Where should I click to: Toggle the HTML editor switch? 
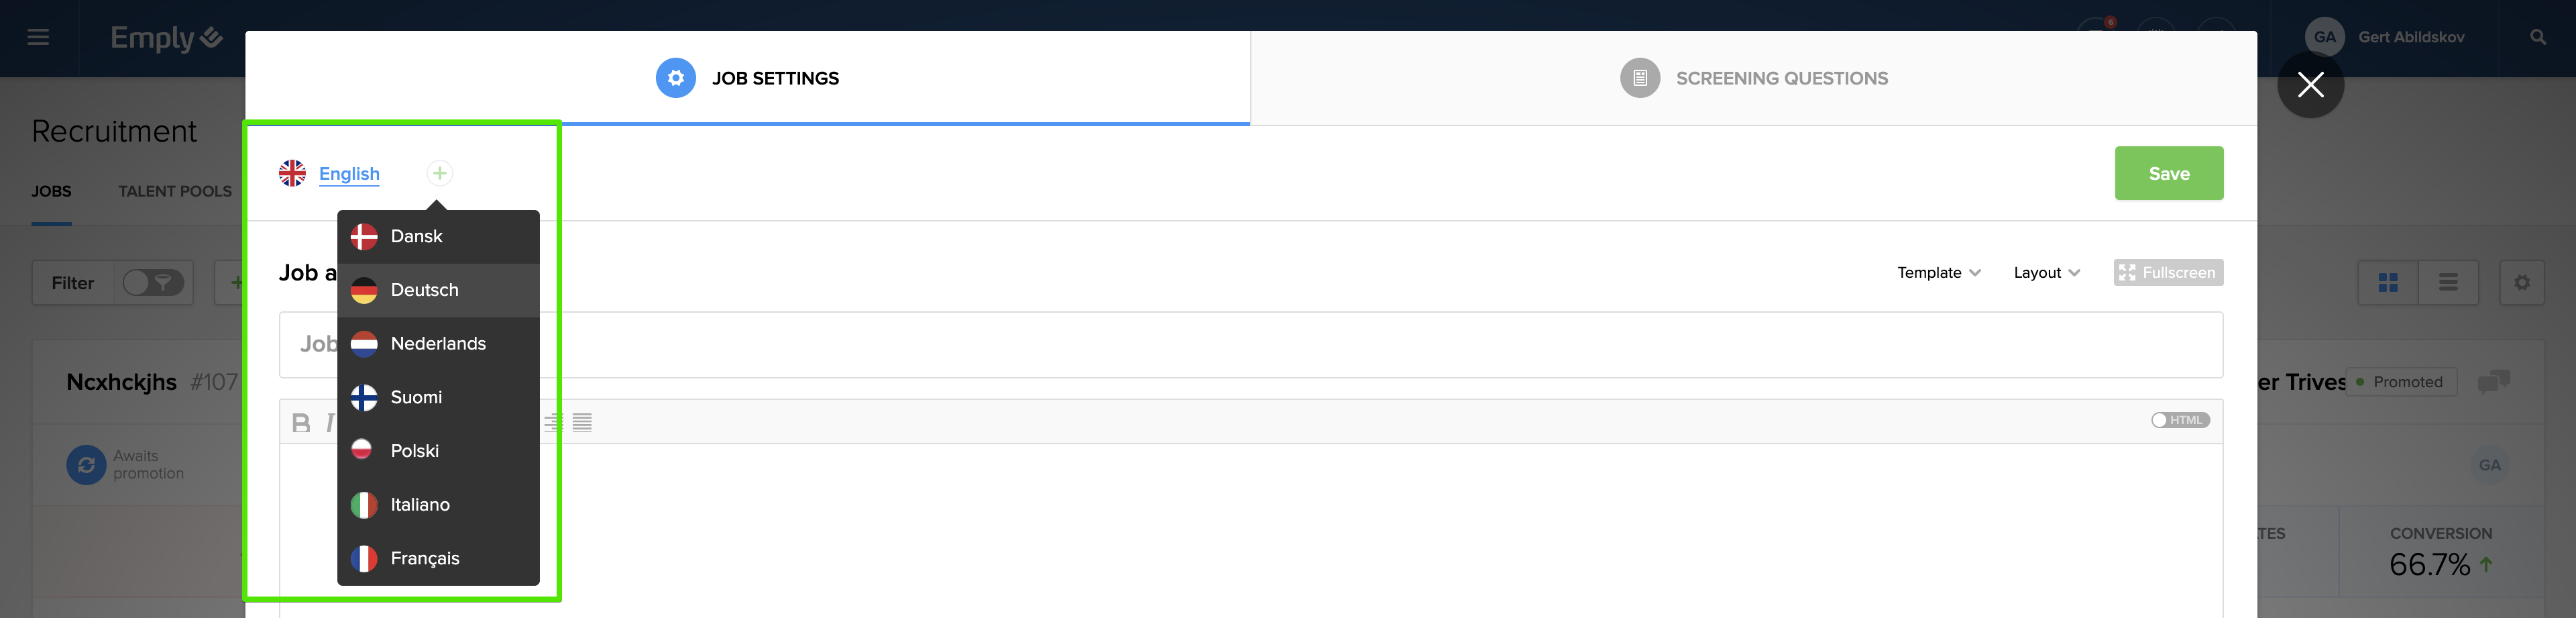click(x=2180, y=420)
